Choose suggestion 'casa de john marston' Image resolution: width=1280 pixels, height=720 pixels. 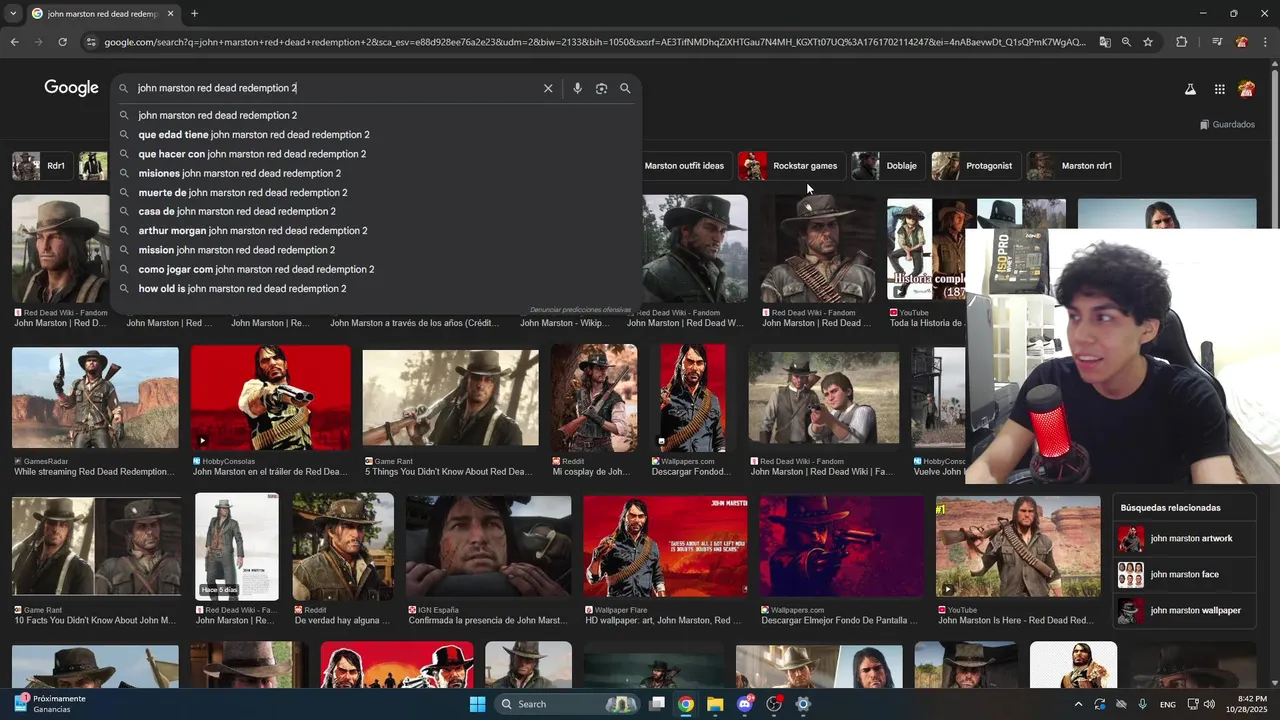coord(375,211)
